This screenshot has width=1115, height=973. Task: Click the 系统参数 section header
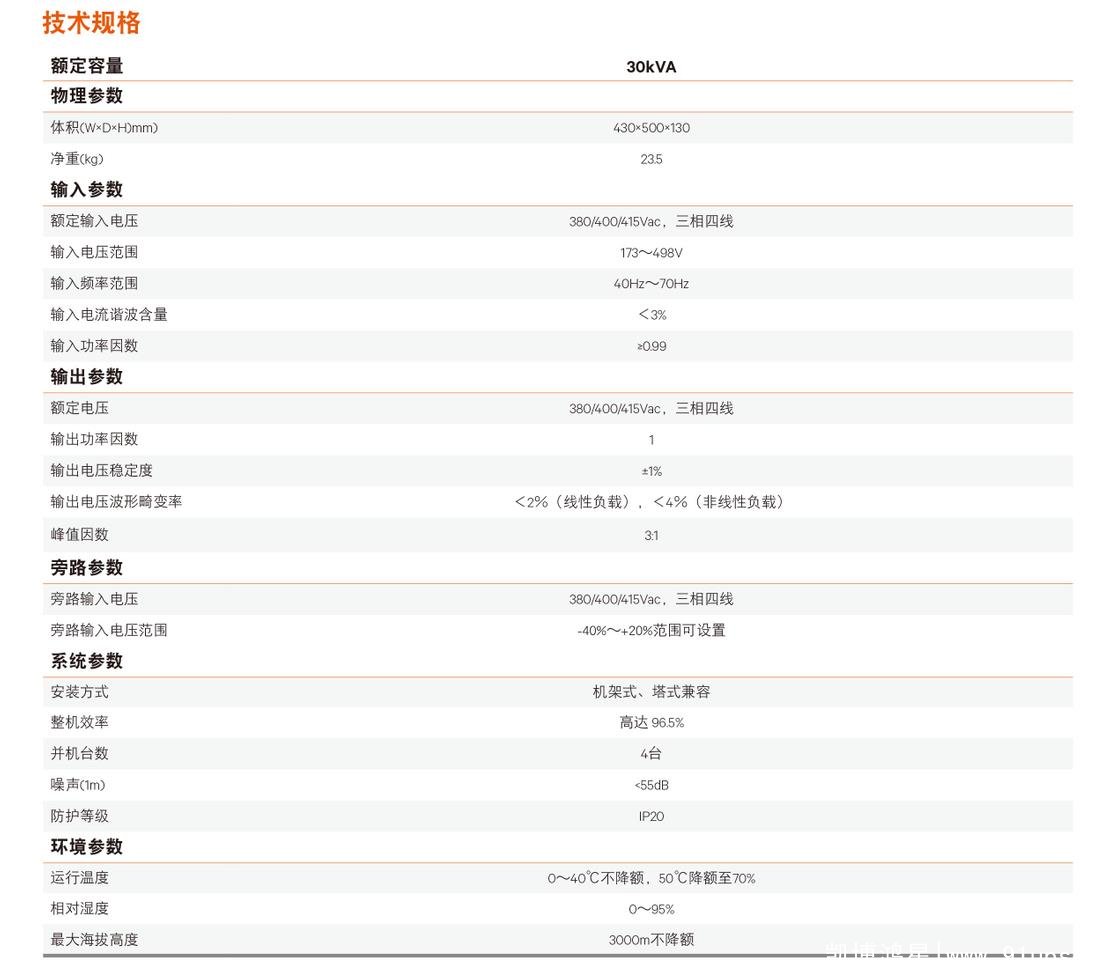pyautogui.click(x=87, y=661)
